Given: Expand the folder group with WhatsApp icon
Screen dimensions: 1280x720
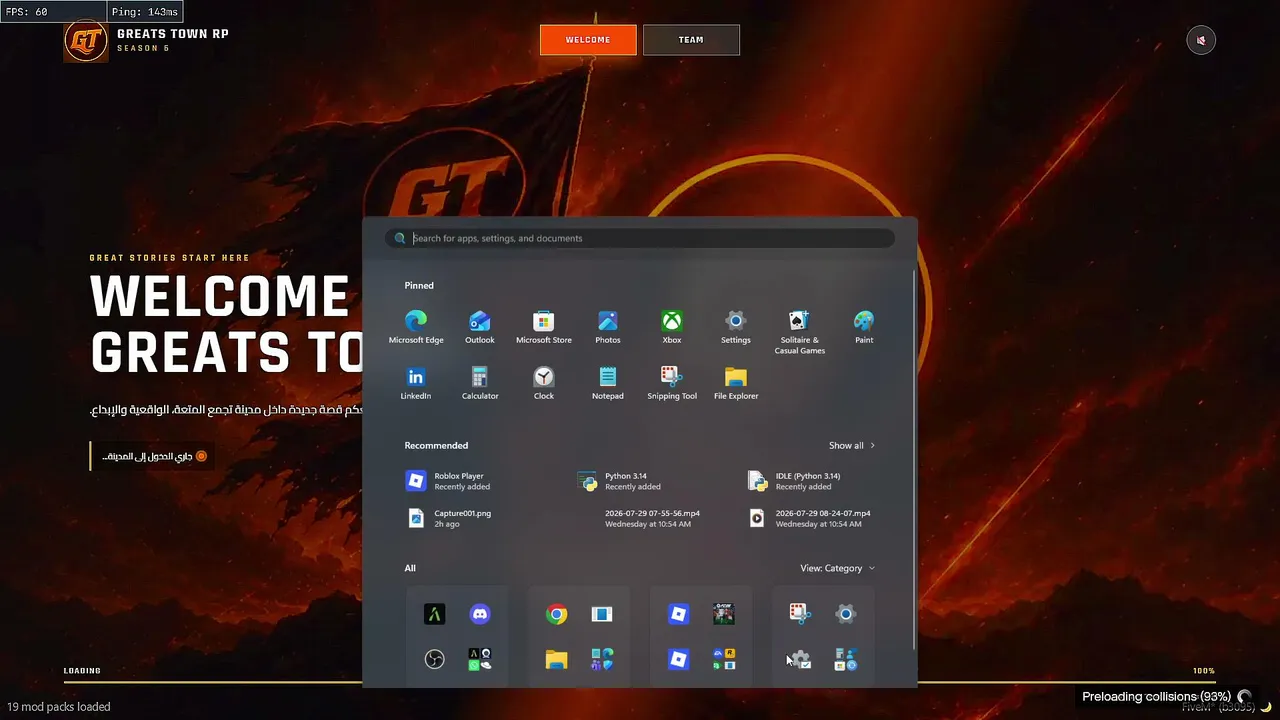Looking at the screenshot, I should point(480,660).
